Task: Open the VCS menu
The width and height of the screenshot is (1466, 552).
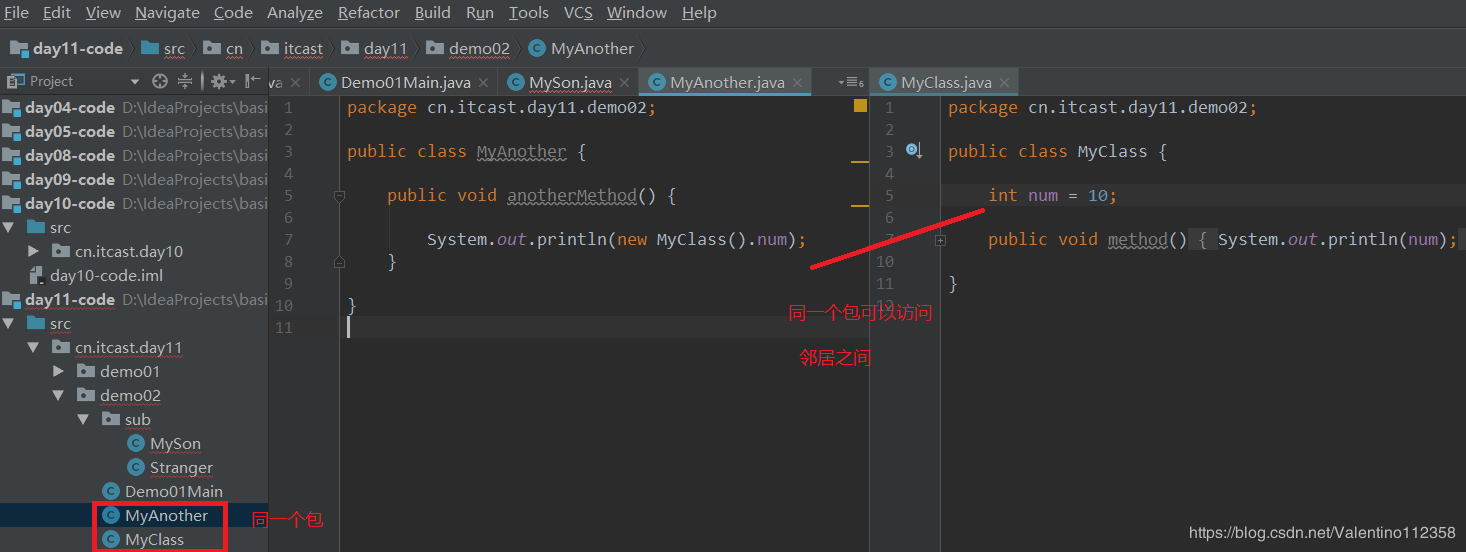Action: coord(578,12)
